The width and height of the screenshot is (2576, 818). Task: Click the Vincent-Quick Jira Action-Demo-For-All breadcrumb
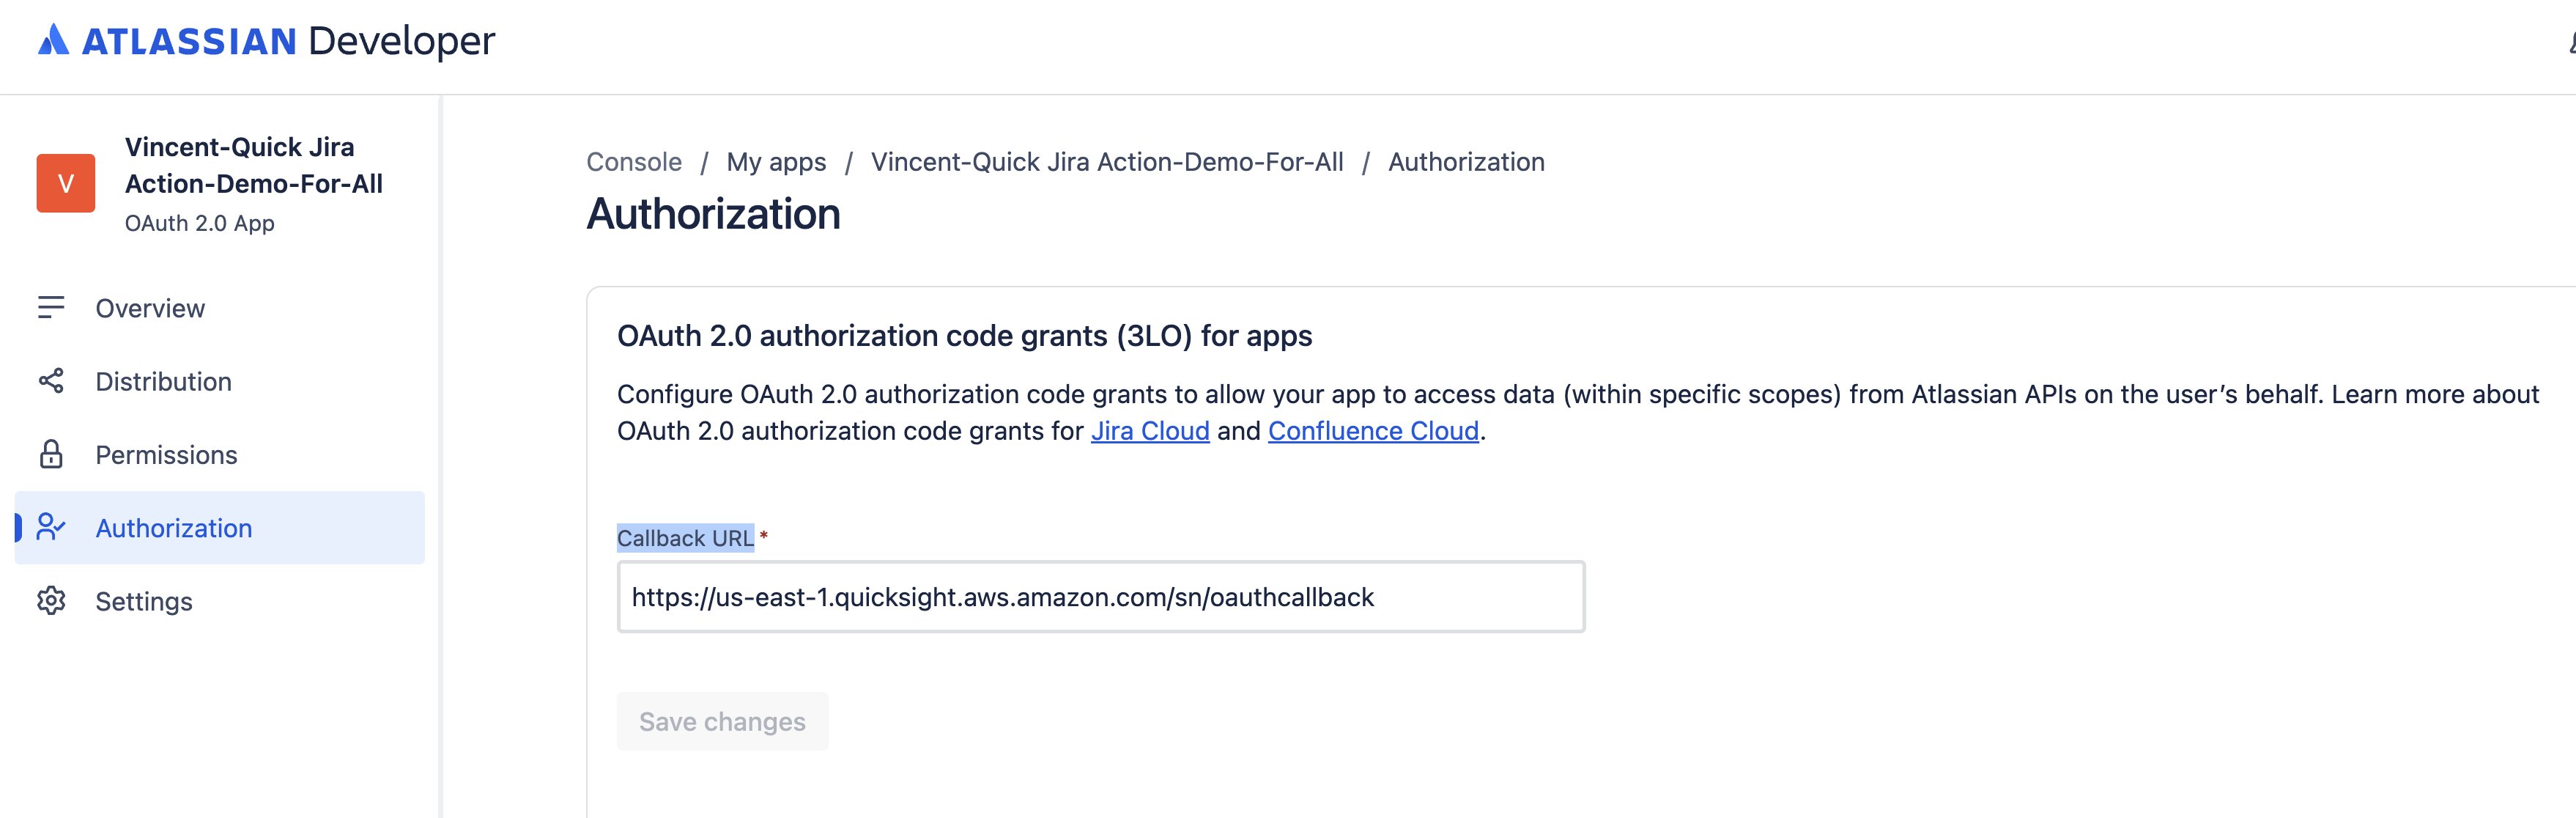(1107, 161)
